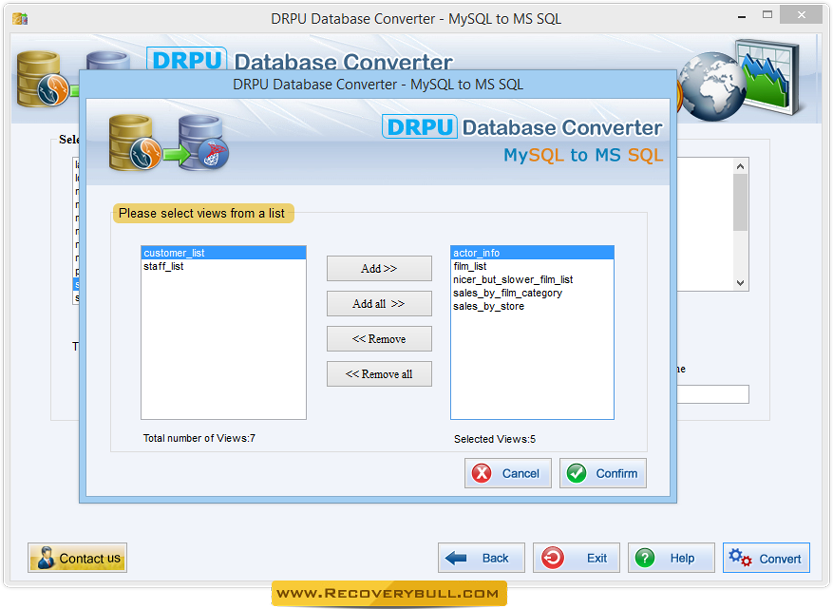This screenshot has height=609, width=833.
Task: Click the globe and chart graphic
Action: coord(741,79)
